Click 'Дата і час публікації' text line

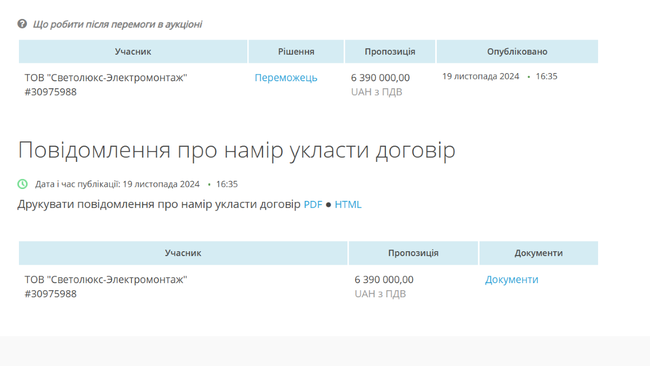[x=136, y=184]
